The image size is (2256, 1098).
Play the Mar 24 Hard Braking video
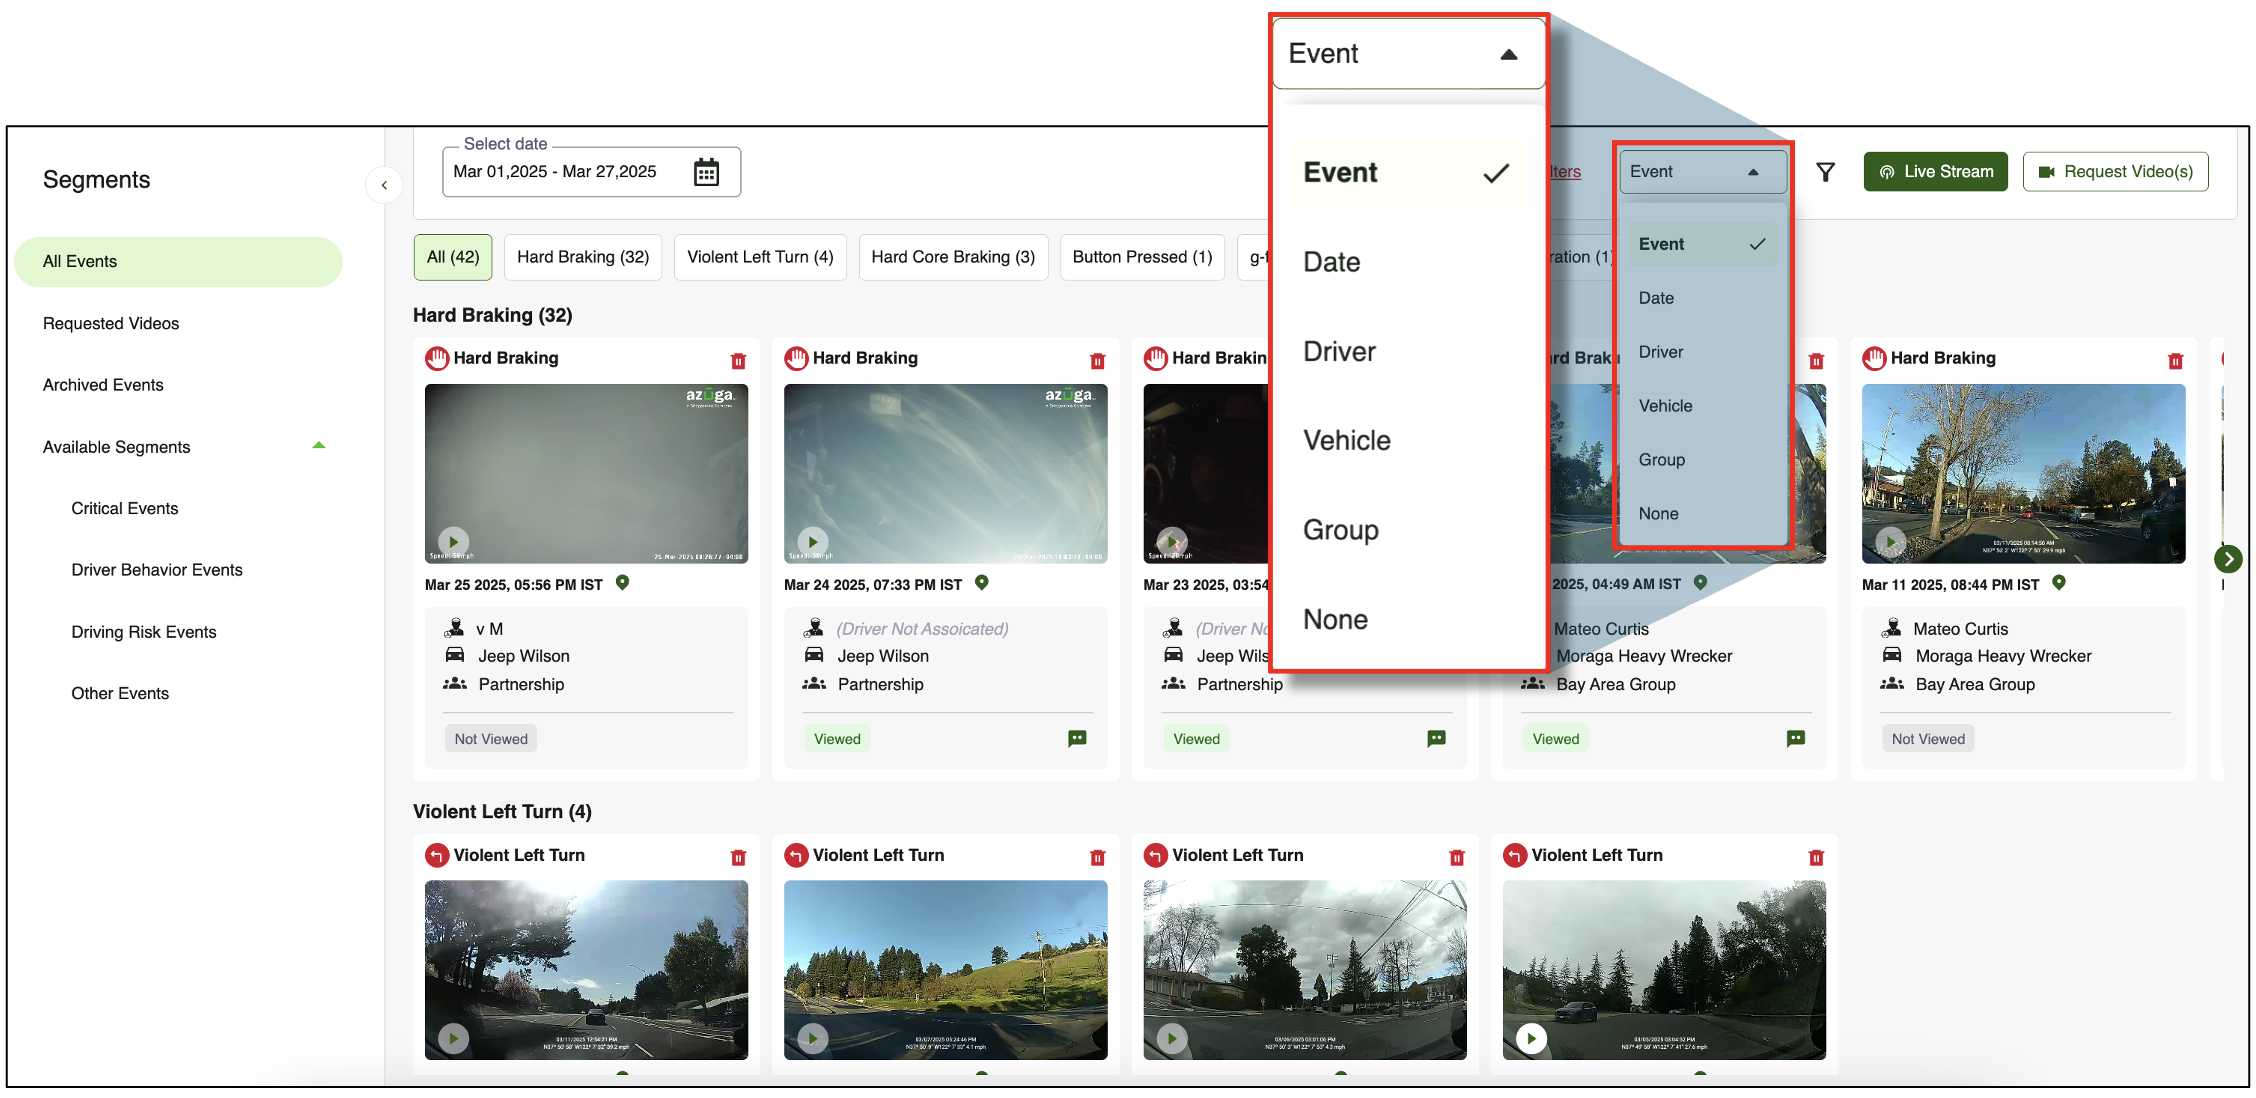tap(812, 542)
